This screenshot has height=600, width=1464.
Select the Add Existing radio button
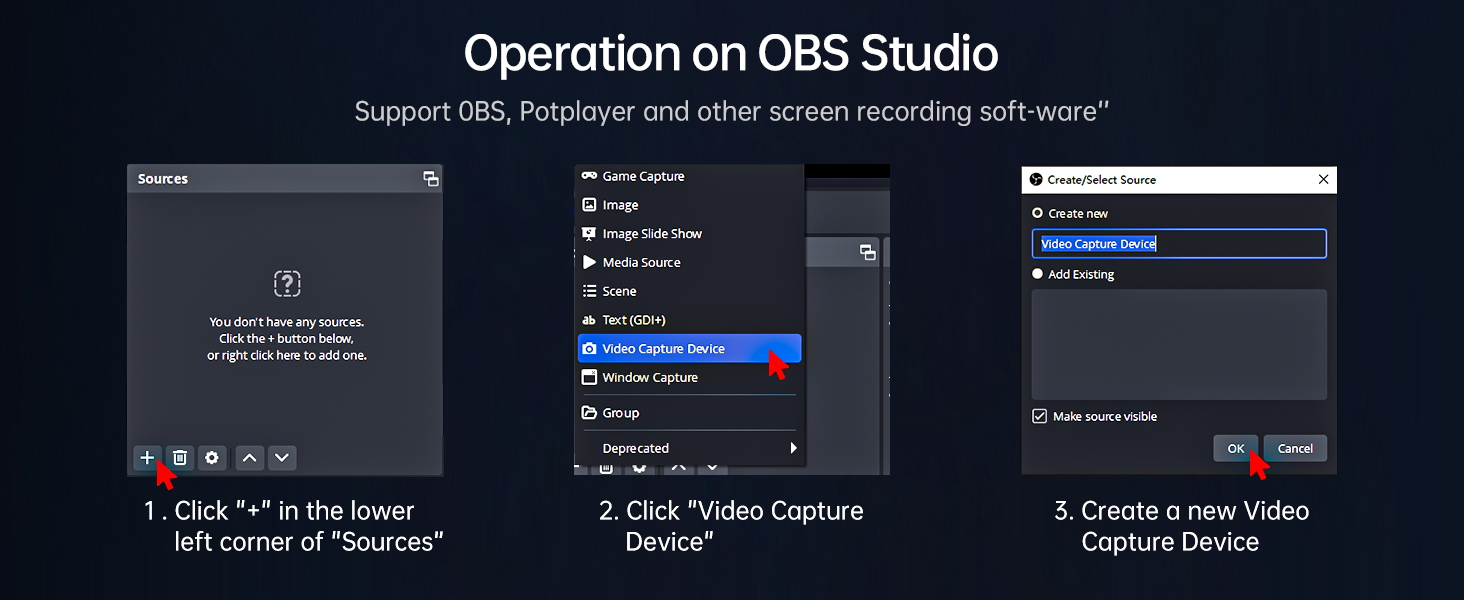(1038, 274)
